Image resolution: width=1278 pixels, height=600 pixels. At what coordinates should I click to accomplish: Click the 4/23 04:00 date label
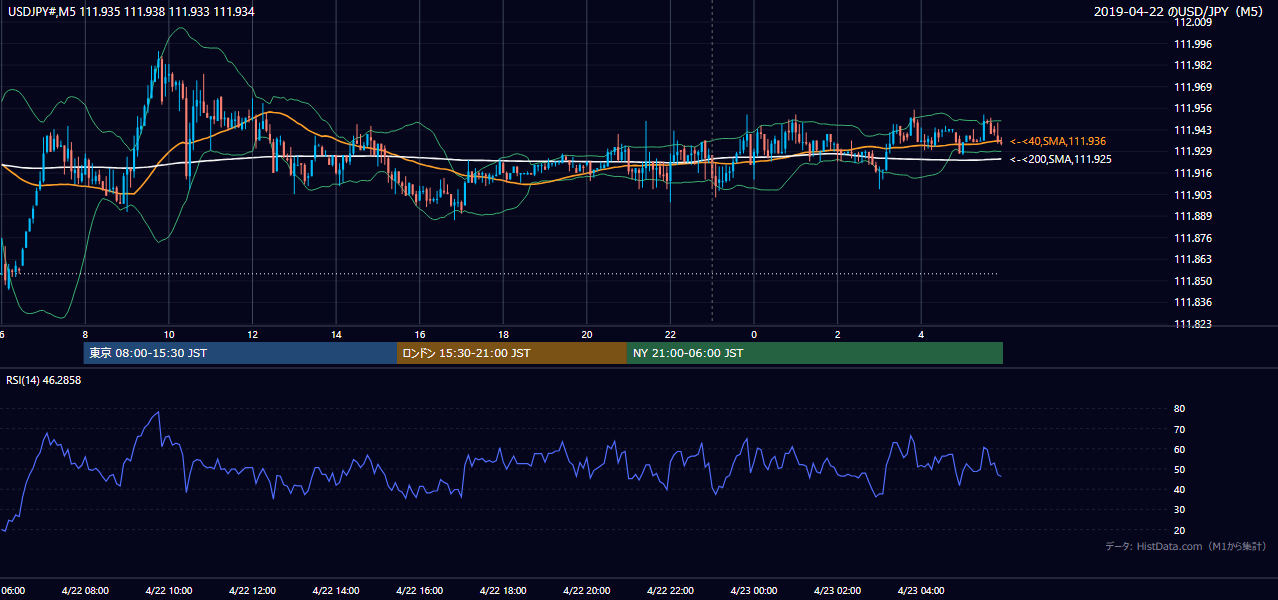click(x=921, y=591)
